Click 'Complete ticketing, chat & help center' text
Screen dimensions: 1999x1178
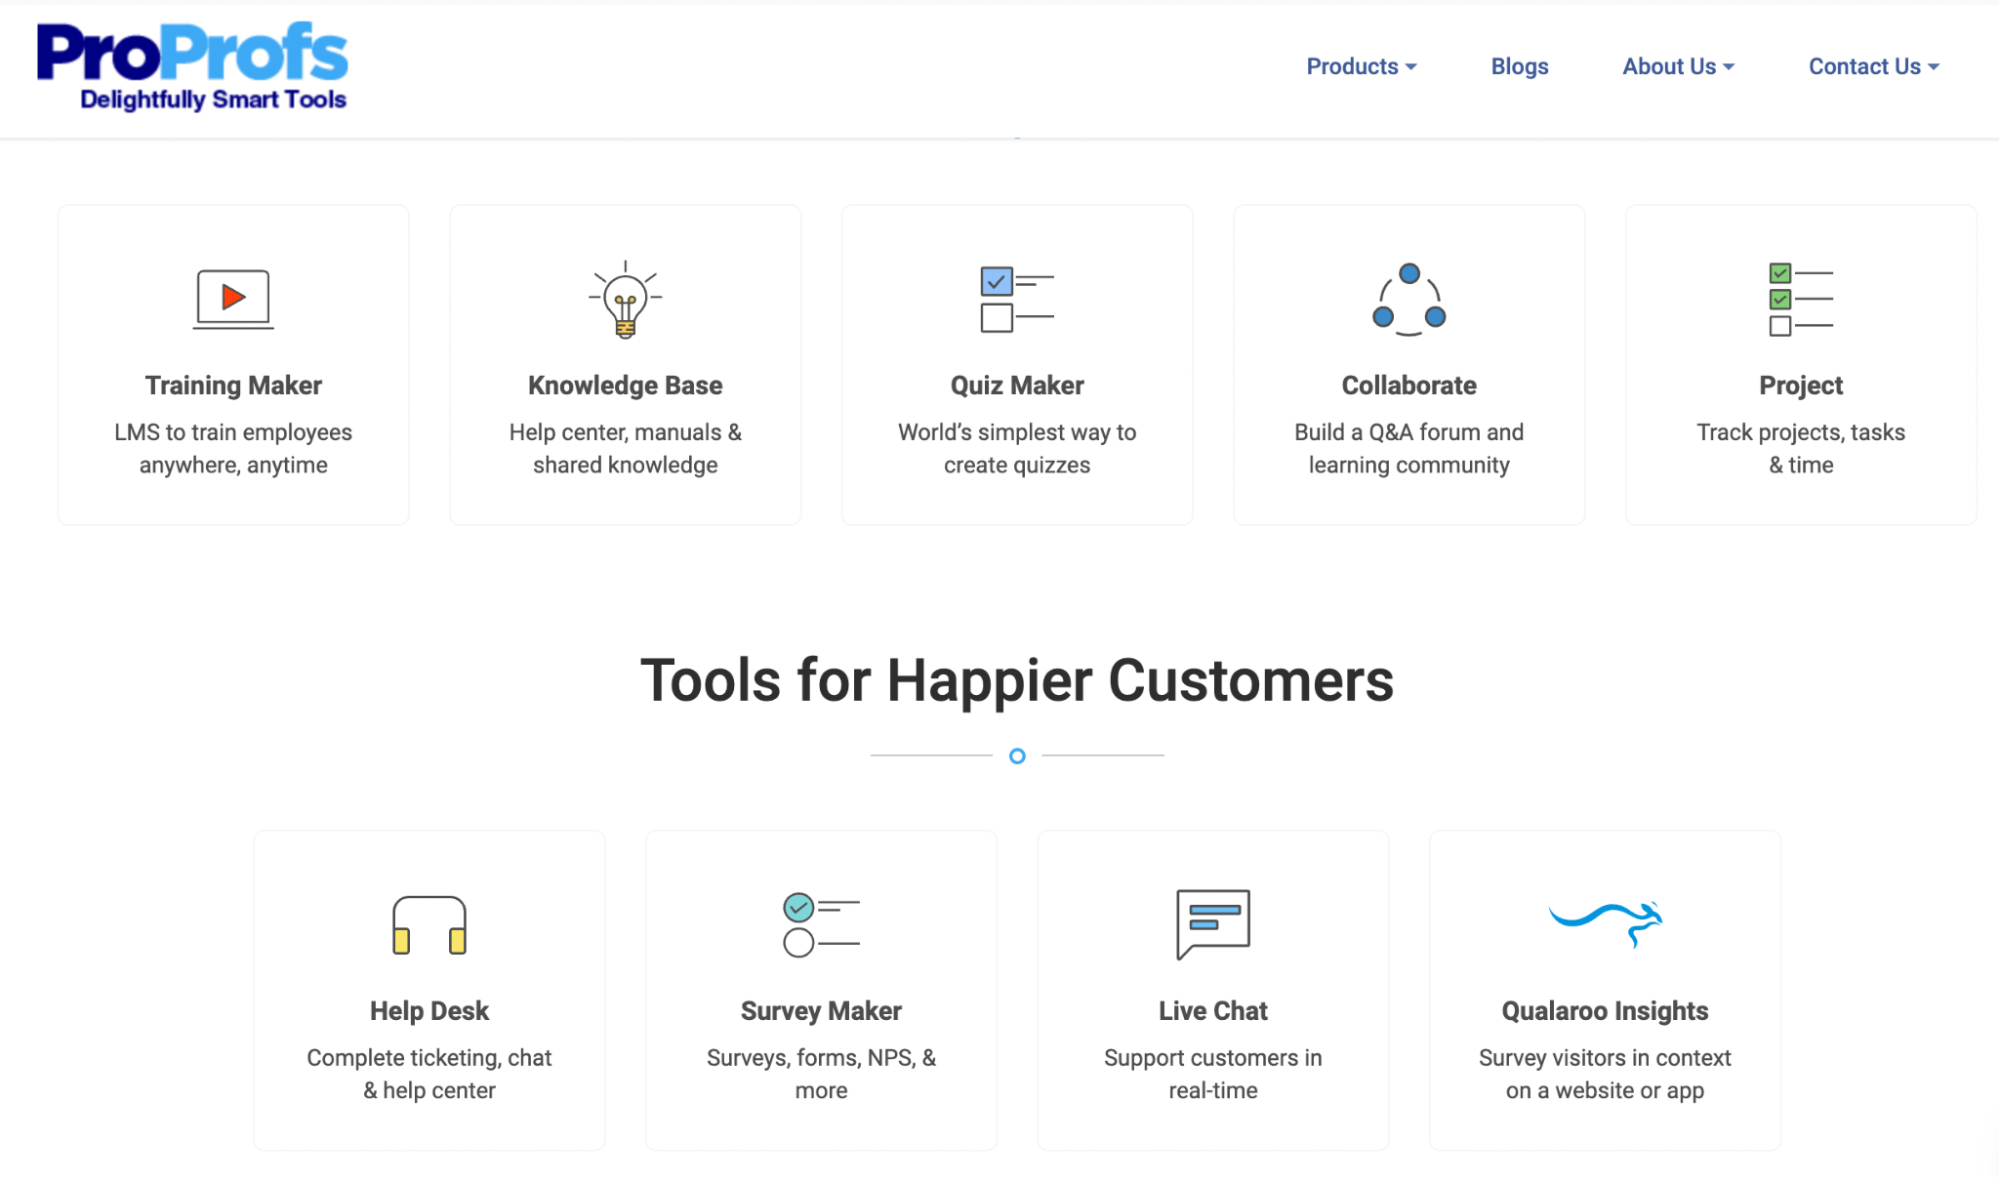click(429, 1074)
